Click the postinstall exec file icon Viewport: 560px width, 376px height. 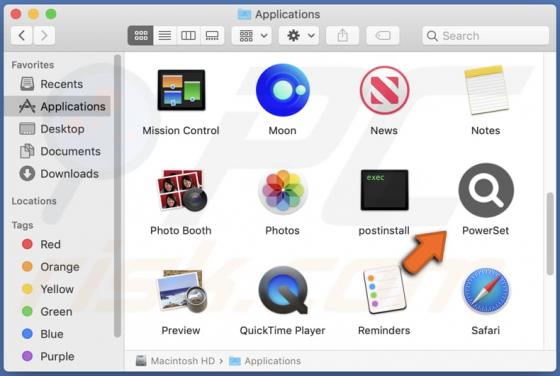[384, 190]
